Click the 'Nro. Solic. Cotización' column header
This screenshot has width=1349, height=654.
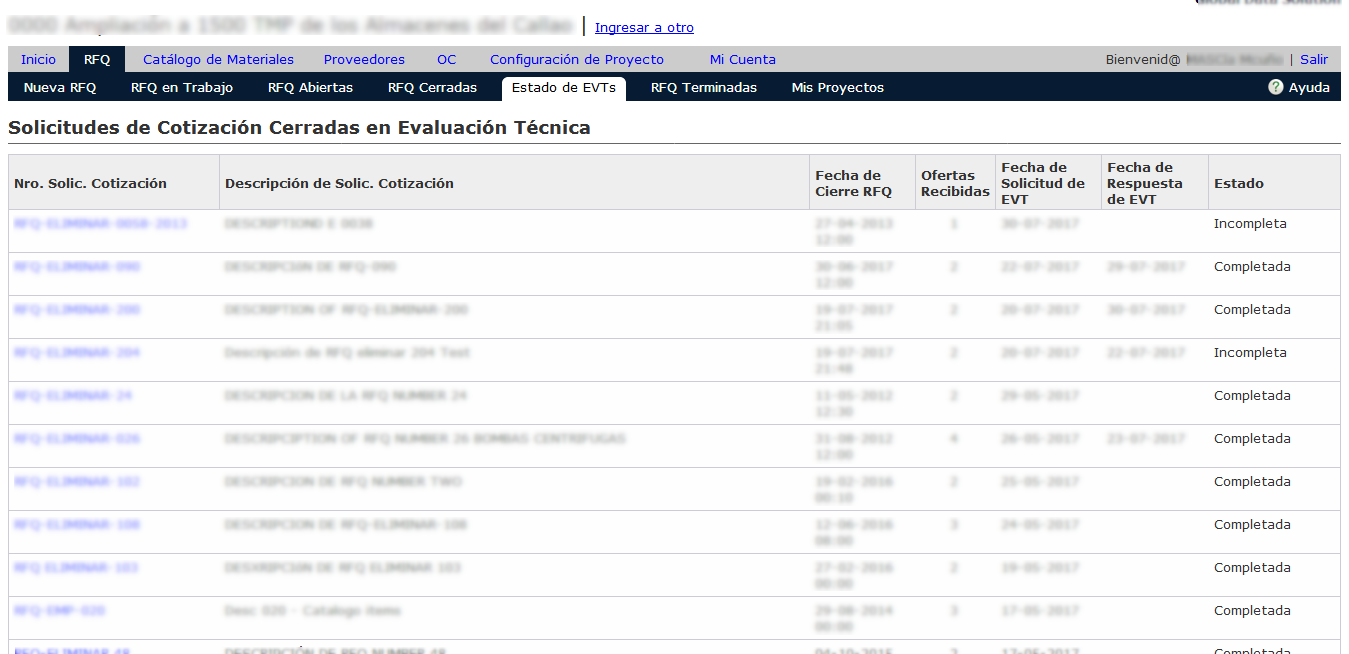tap(90, 183)
